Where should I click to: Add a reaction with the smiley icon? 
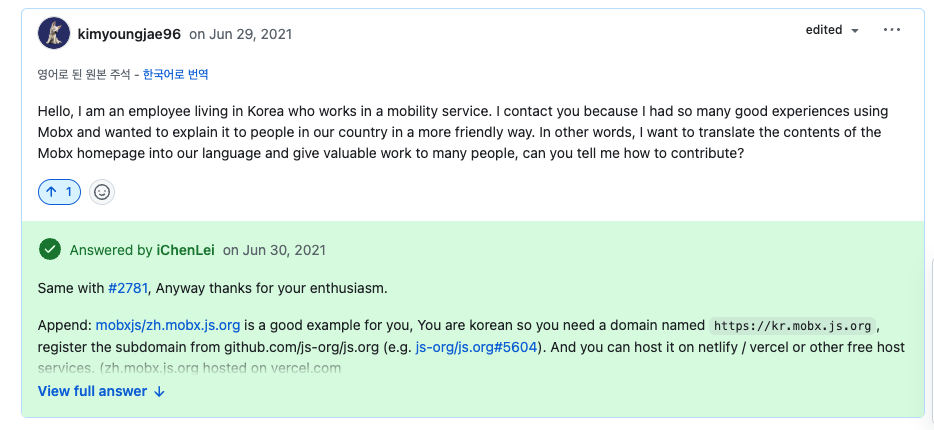[102, 192]
